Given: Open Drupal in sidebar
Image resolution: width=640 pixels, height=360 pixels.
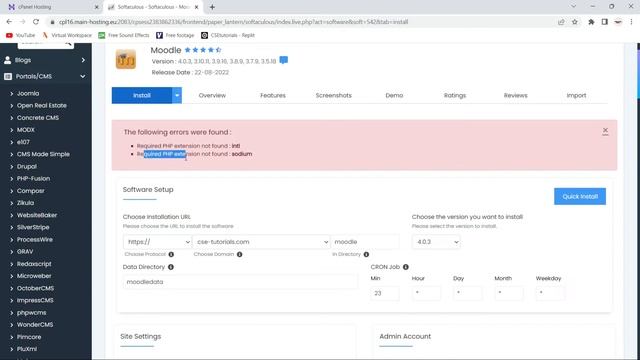Looking at the screenshot, I should click(27, 166).
